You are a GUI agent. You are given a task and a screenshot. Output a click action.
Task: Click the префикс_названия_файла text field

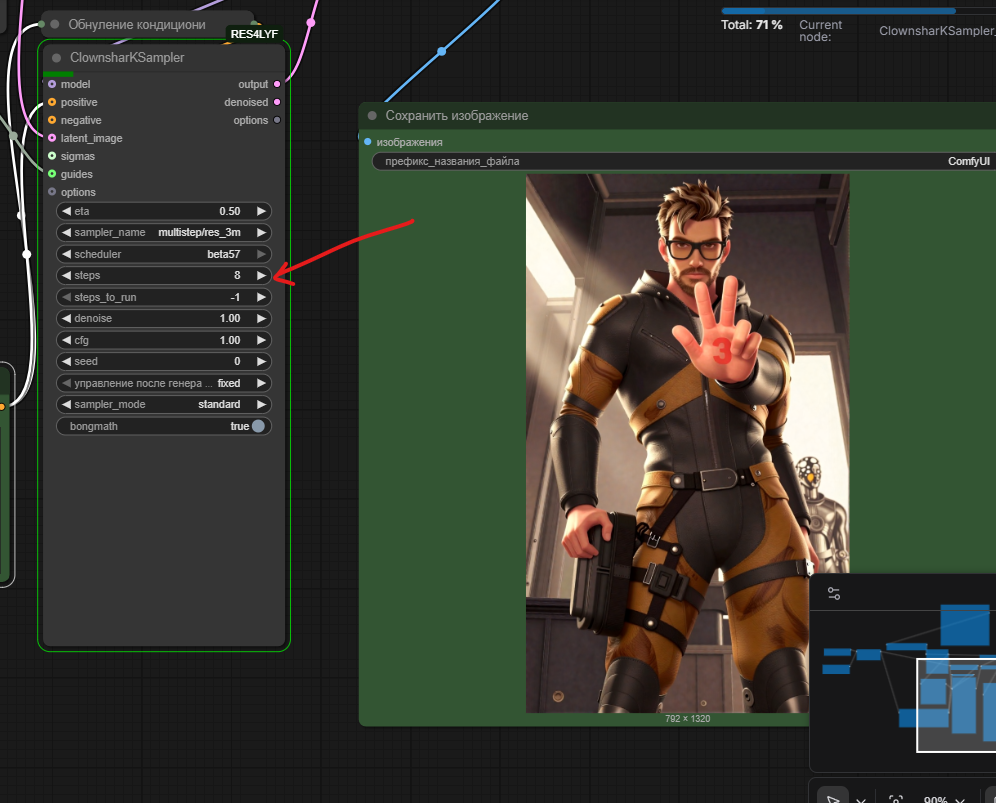coord(680,161)
